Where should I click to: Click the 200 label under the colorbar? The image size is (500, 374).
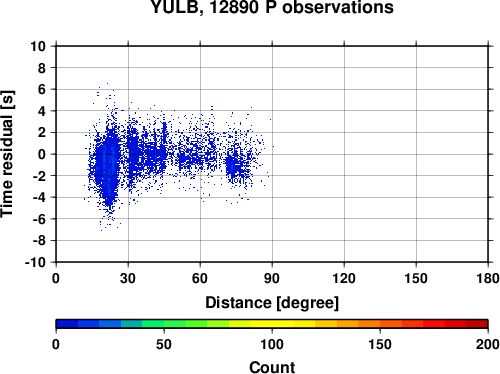click(x=488, y=344)
